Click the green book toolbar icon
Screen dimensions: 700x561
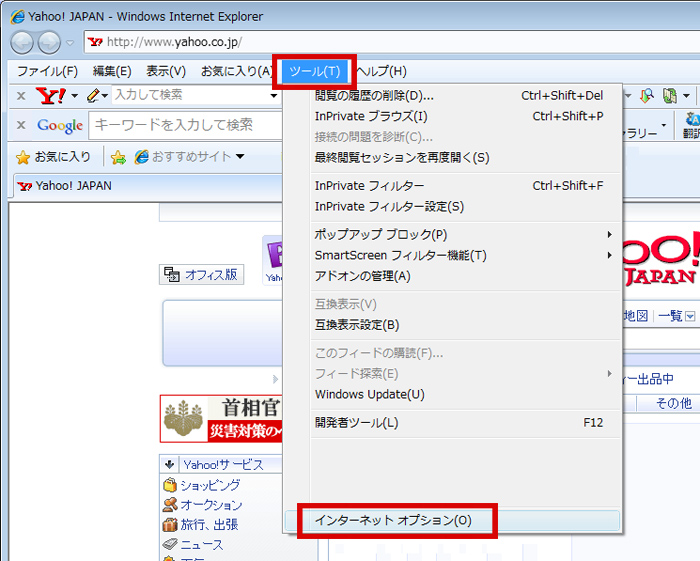[669, 96]
